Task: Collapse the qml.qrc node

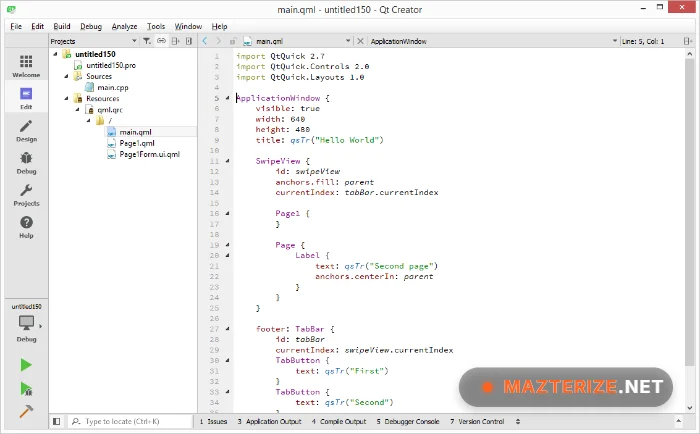Action: pos(78,109)
